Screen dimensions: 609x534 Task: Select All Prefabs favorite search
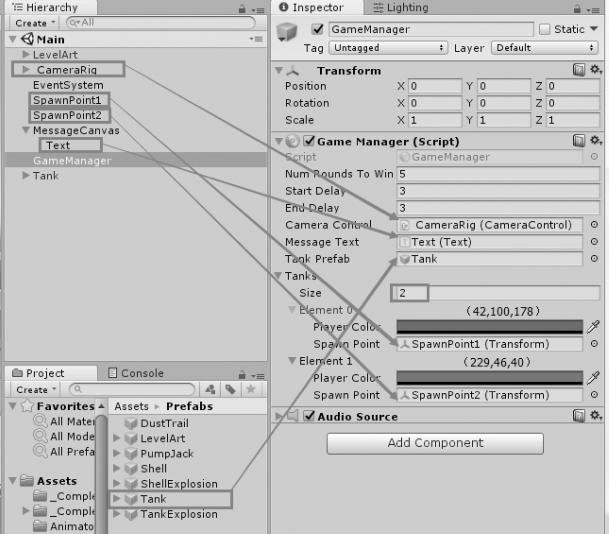[64, 451]
